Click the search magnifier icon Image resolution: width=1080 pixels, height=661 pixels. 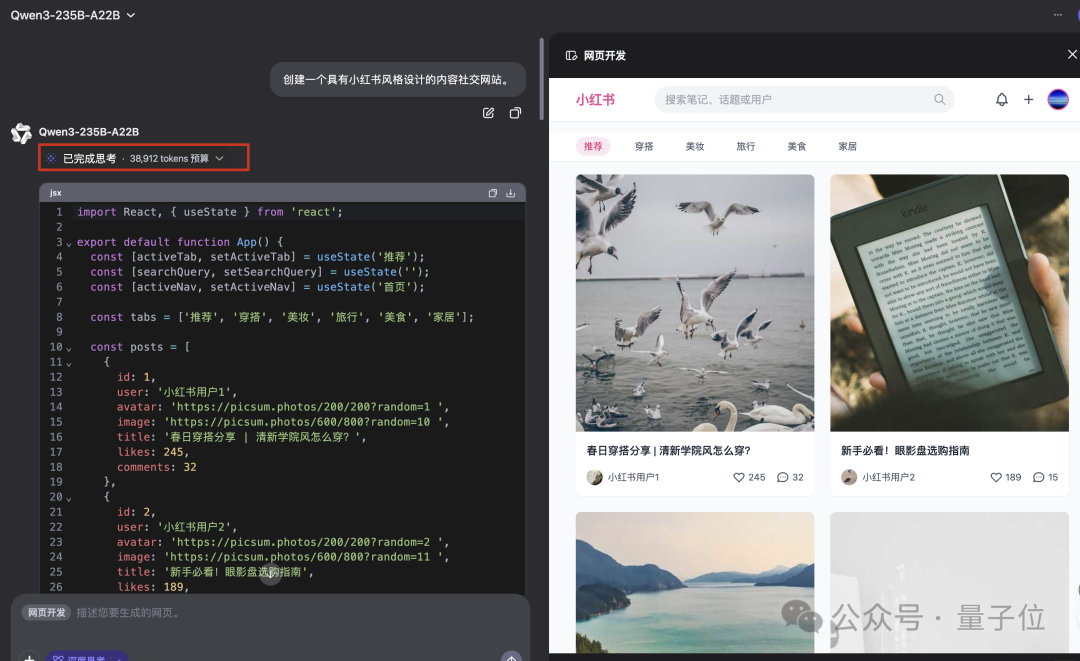[x=939, y=100]
